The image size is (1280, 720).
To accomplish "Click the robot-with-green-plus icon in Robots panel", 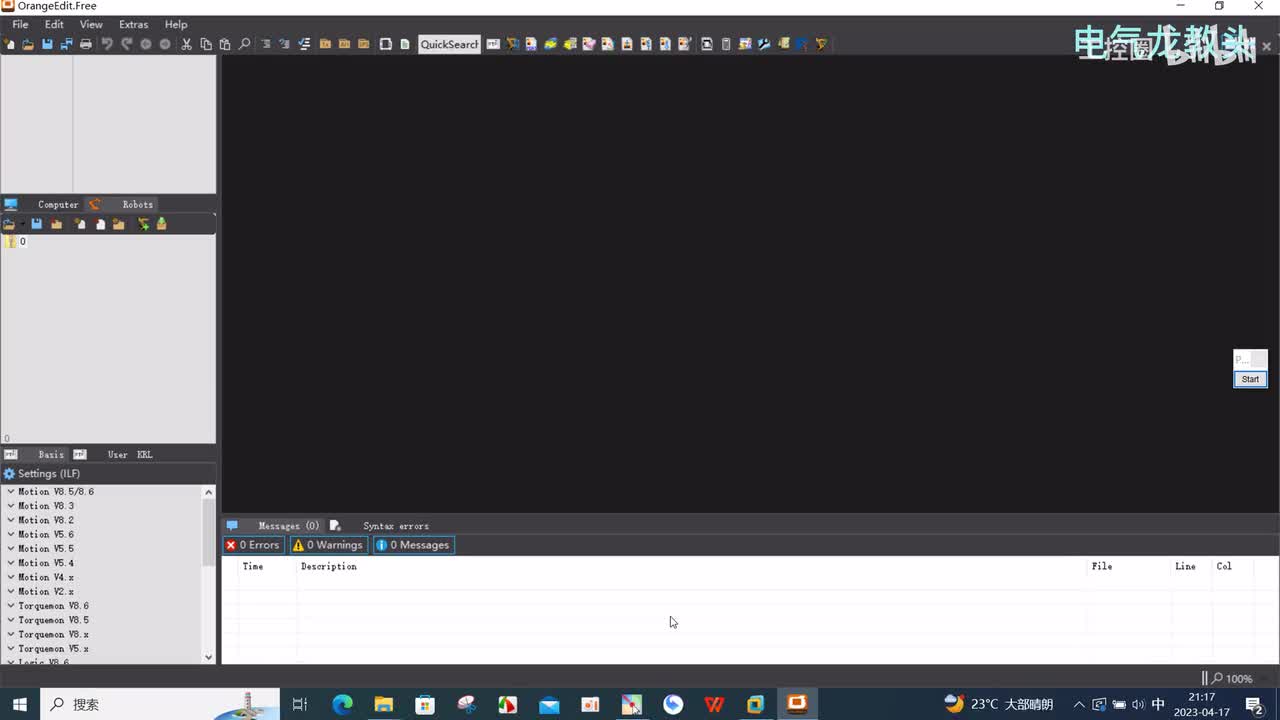I will (143, 224).
